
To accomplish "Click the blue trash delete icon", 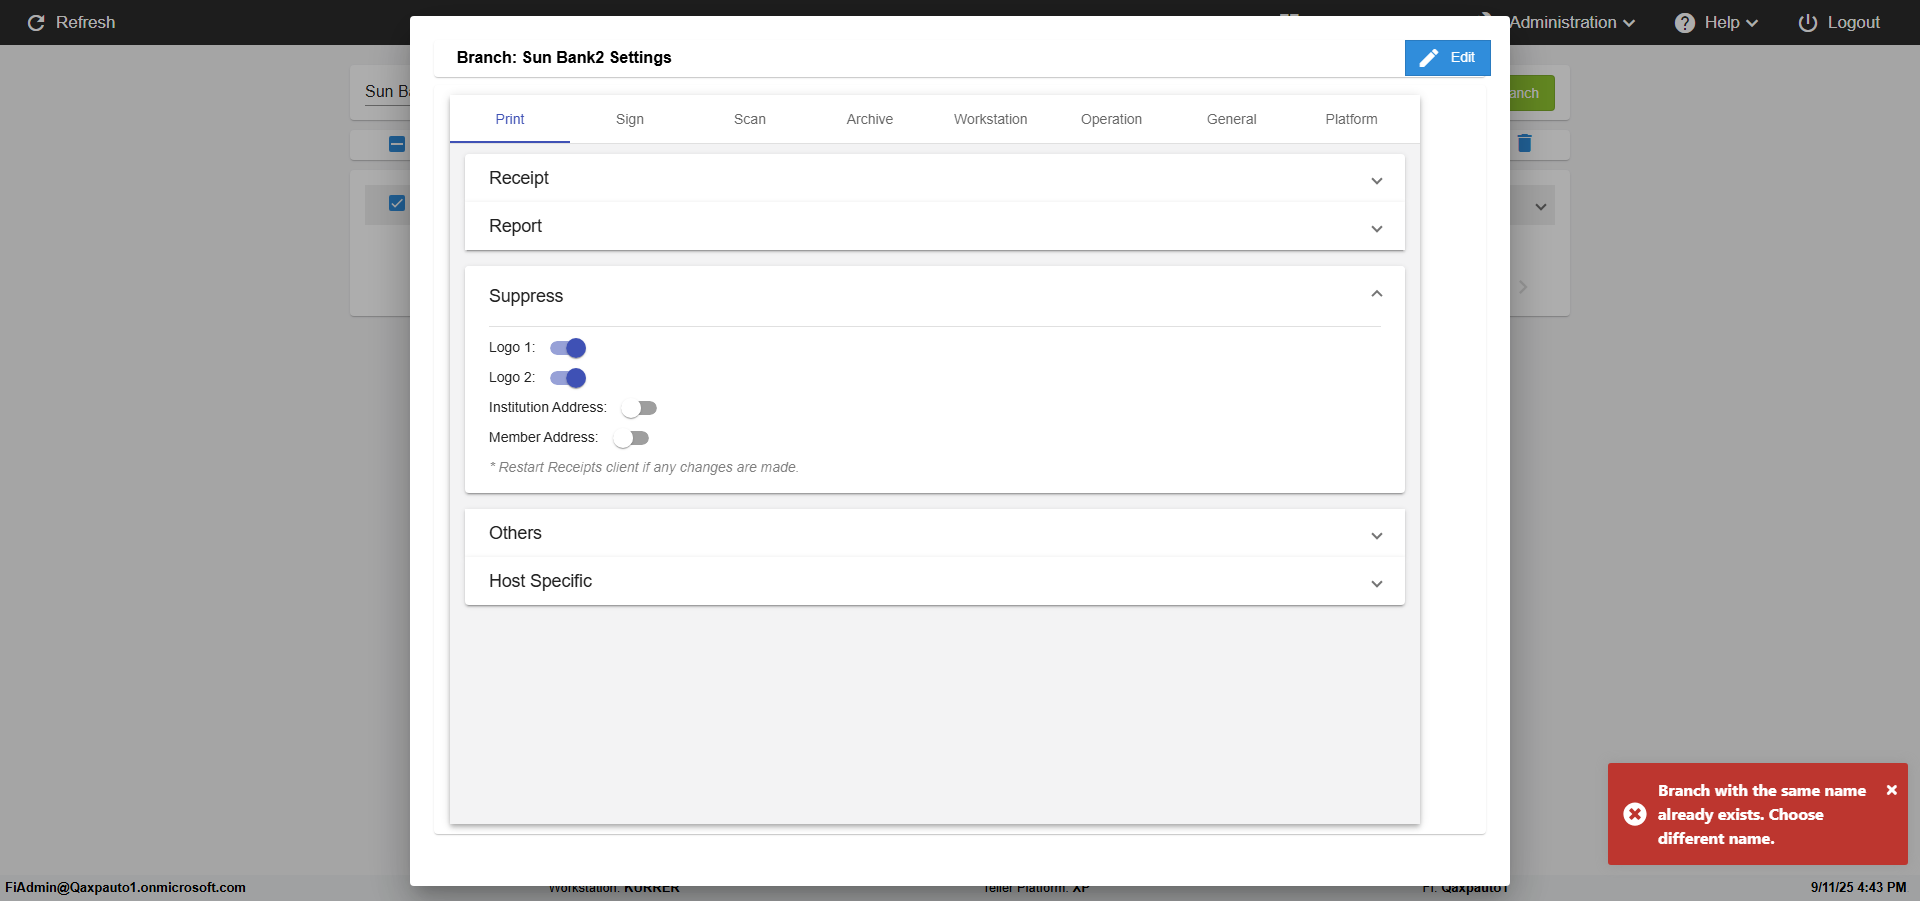I will pyautogui.click(x=1524, y=144).
